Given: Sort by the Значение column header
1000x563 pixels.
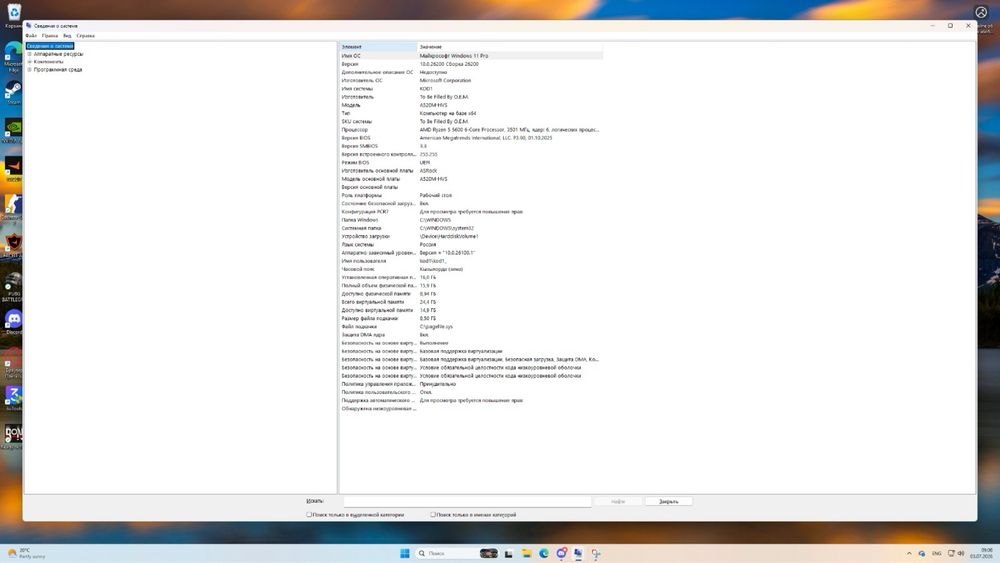Looking at the screenshot, I should click(510, 47).
